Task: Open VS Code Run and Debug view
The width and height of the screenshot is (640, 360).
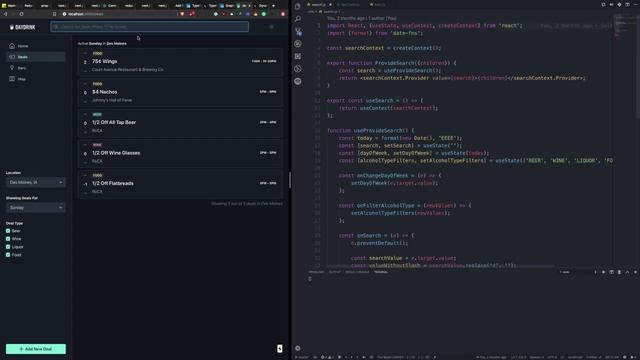Action: (x=298, y=44)
